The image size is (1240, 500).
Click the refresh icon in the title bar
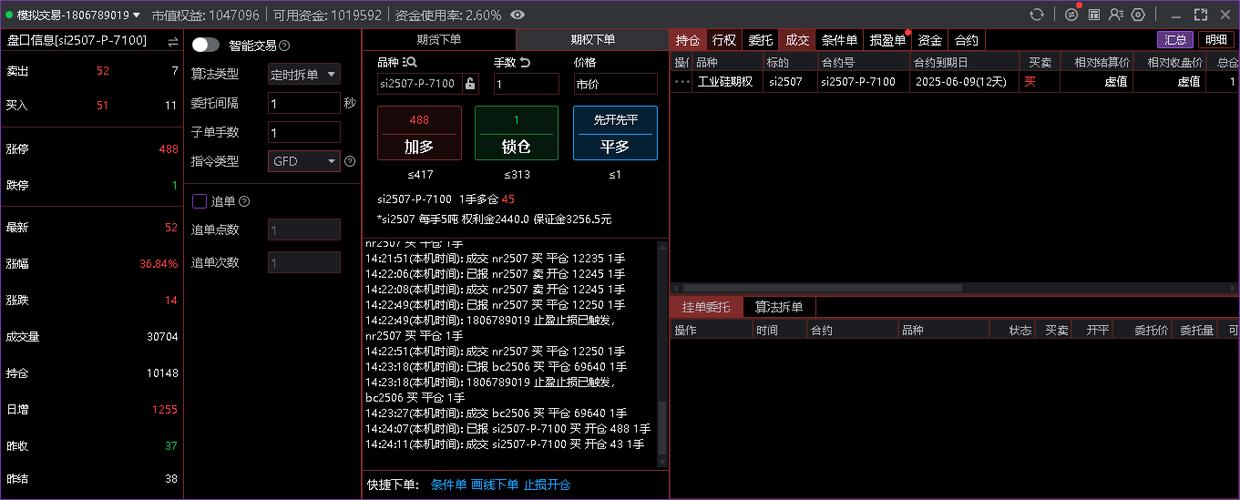[1037, 15]
